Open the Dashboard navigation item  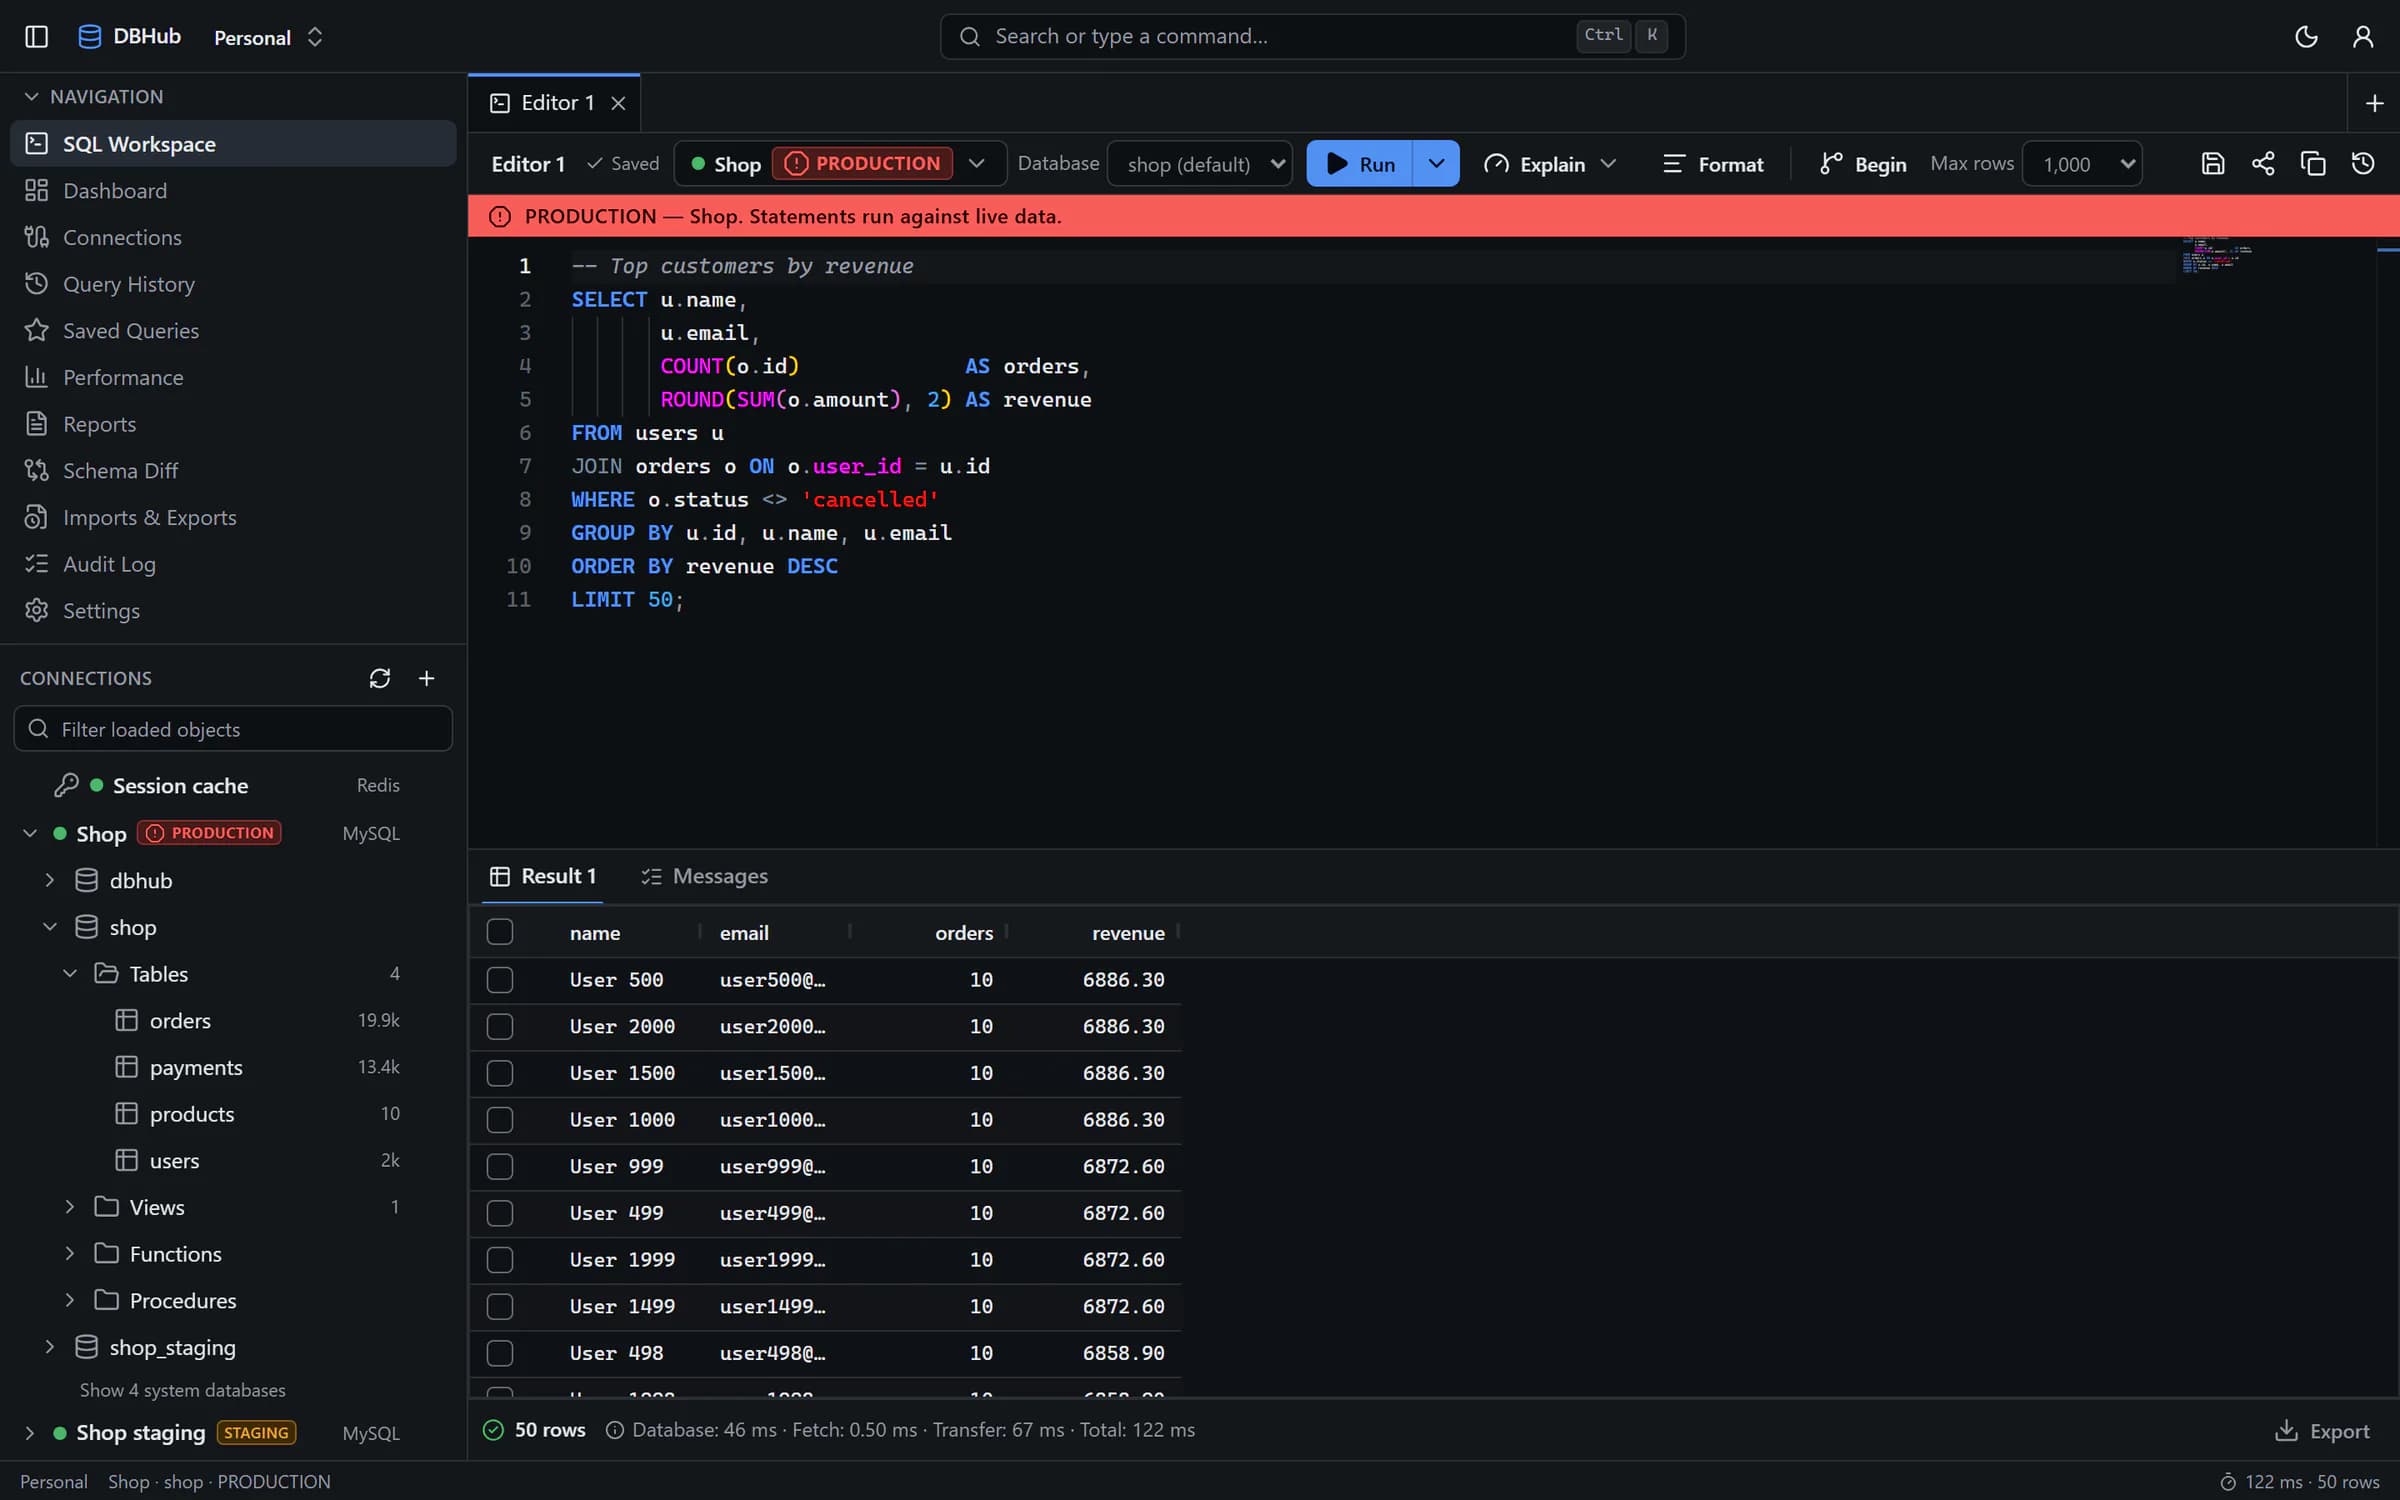[233, 190]
